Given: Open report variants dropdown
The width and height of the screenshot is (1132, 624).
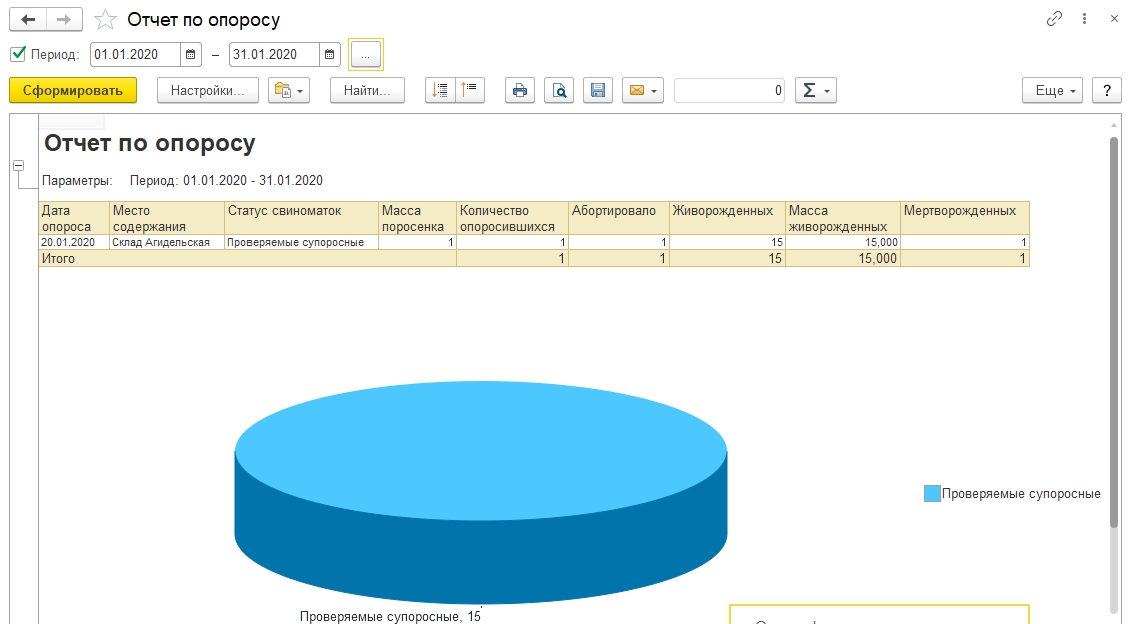Looking at the screenshot, I should click(x=289, y=90).
